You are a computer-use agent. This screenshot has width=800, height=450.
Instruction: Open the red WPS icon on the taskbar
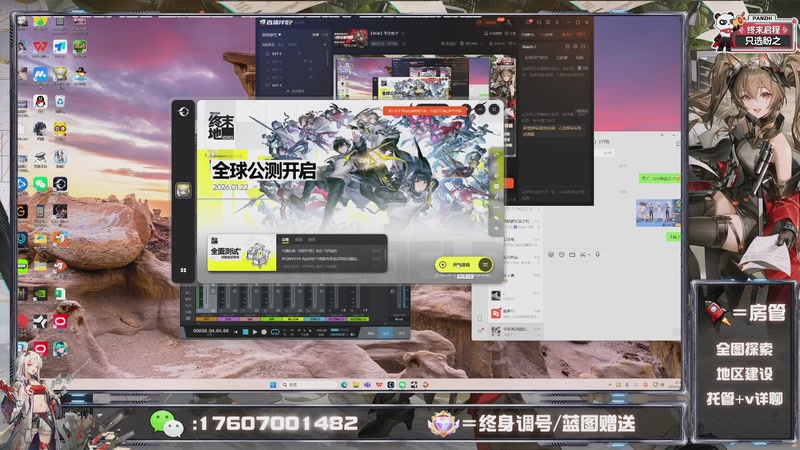(x=379, y=385)
